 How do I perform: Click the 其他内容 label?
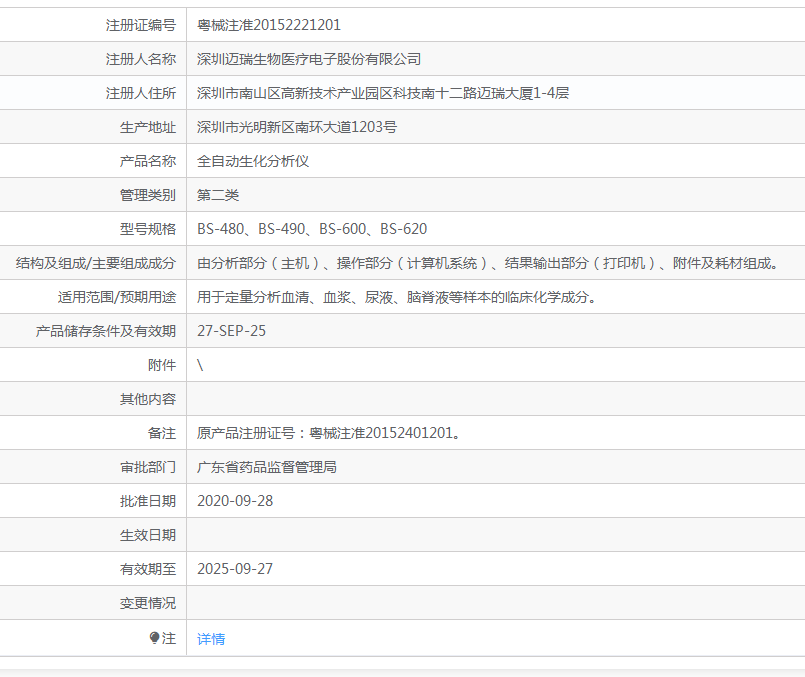pyautogui.click(x=148, y=399)
